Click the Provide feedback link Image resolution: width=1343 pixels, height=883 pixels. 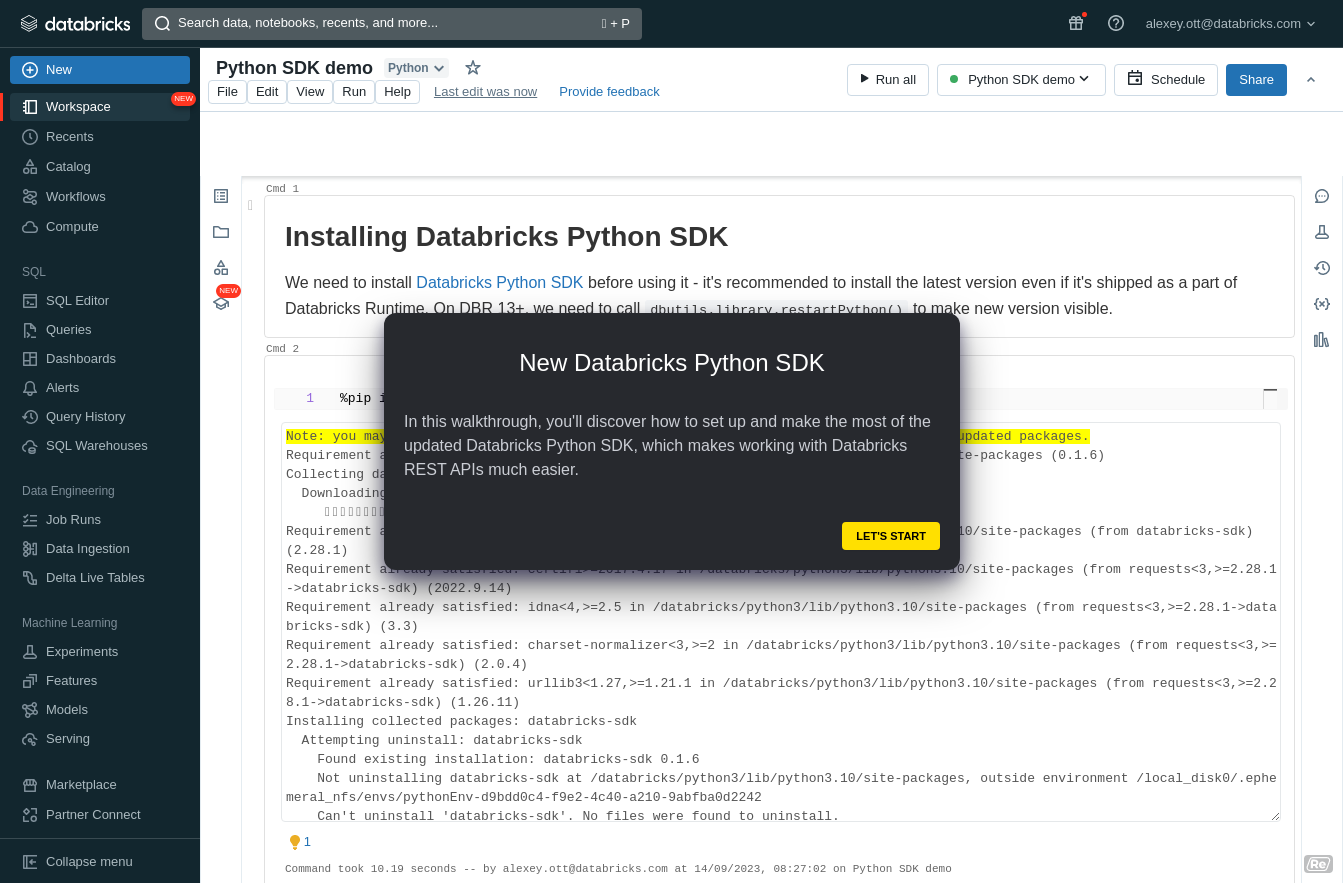(x=609, y=92)
